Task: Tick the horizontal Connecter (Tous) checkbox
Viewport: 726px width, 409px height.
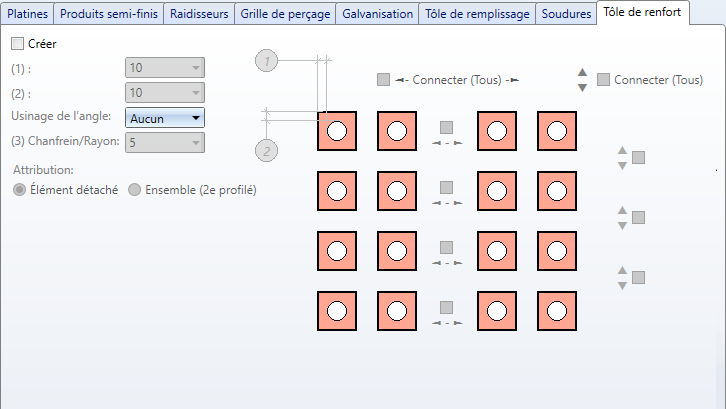Action: tap(384, 80)
